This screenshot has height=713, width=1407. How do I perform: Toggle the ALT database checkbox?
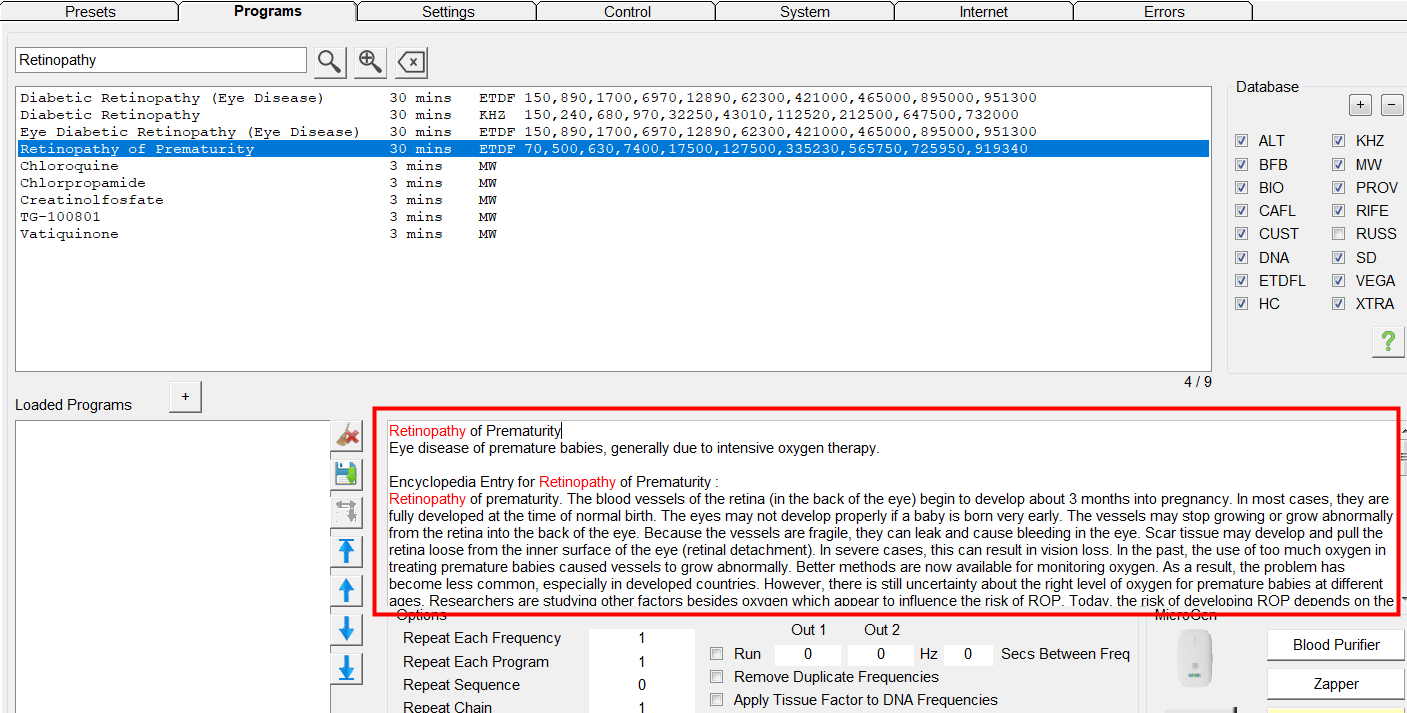click(x=1242, y=141)
